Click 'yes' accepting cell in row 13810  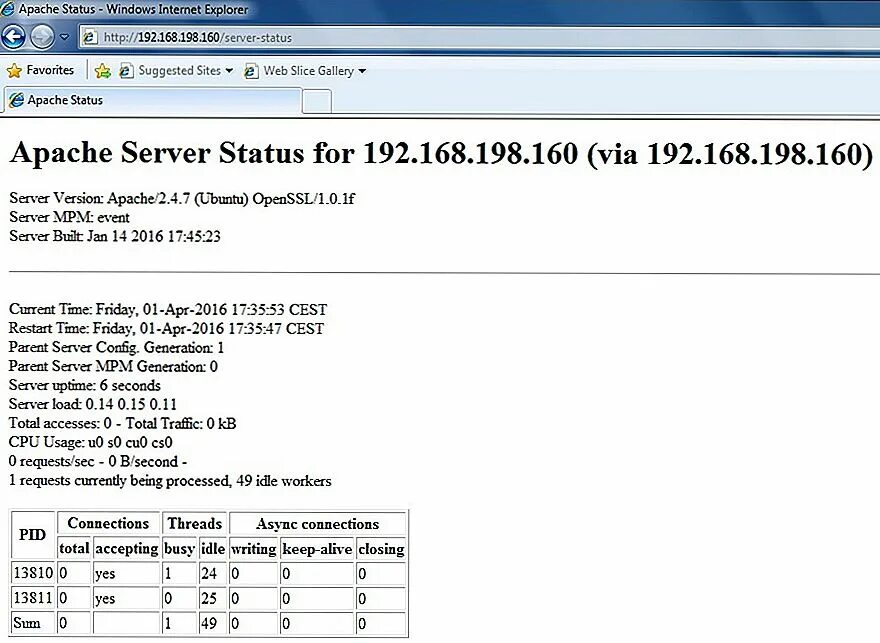click(x=127, y=573)
